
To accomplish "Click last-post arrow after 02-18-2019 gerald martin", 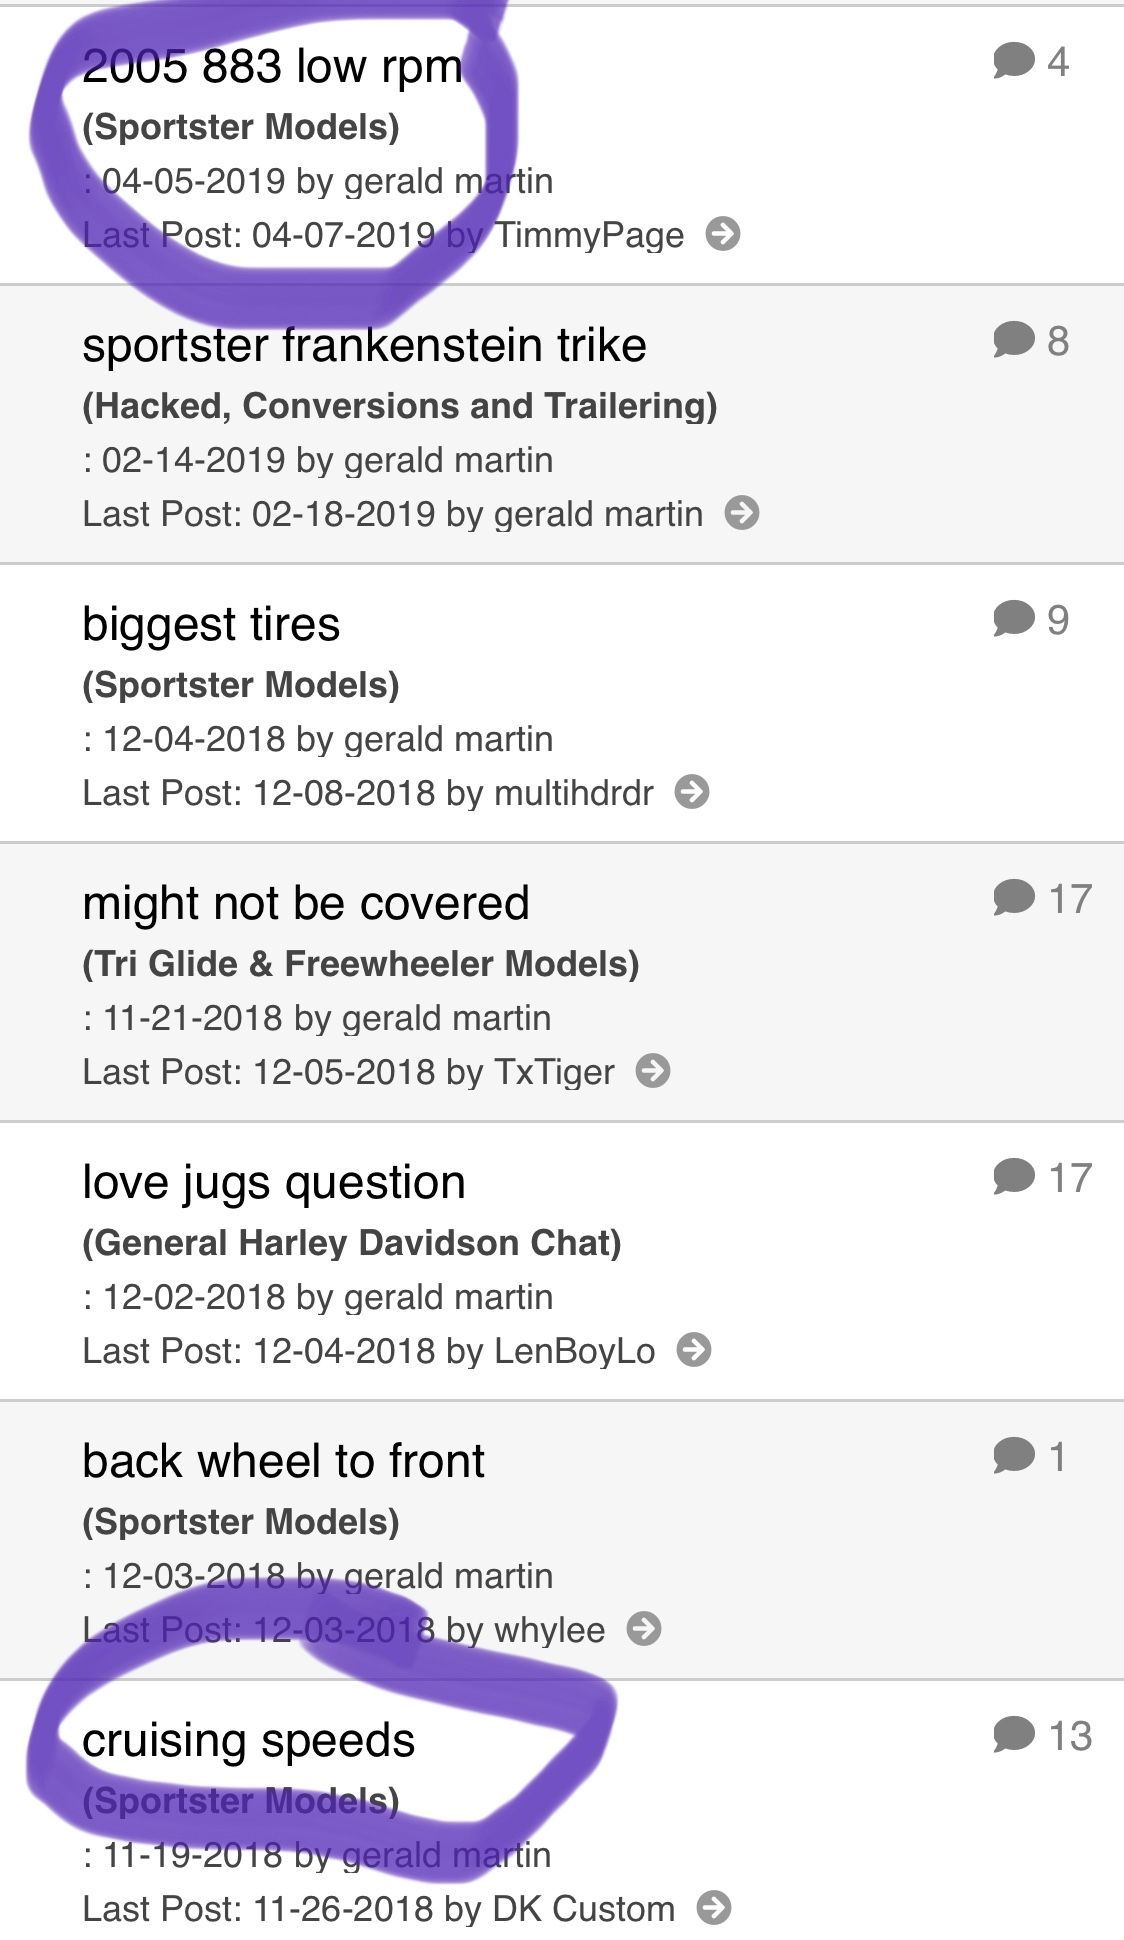I will tap(741, 513).
